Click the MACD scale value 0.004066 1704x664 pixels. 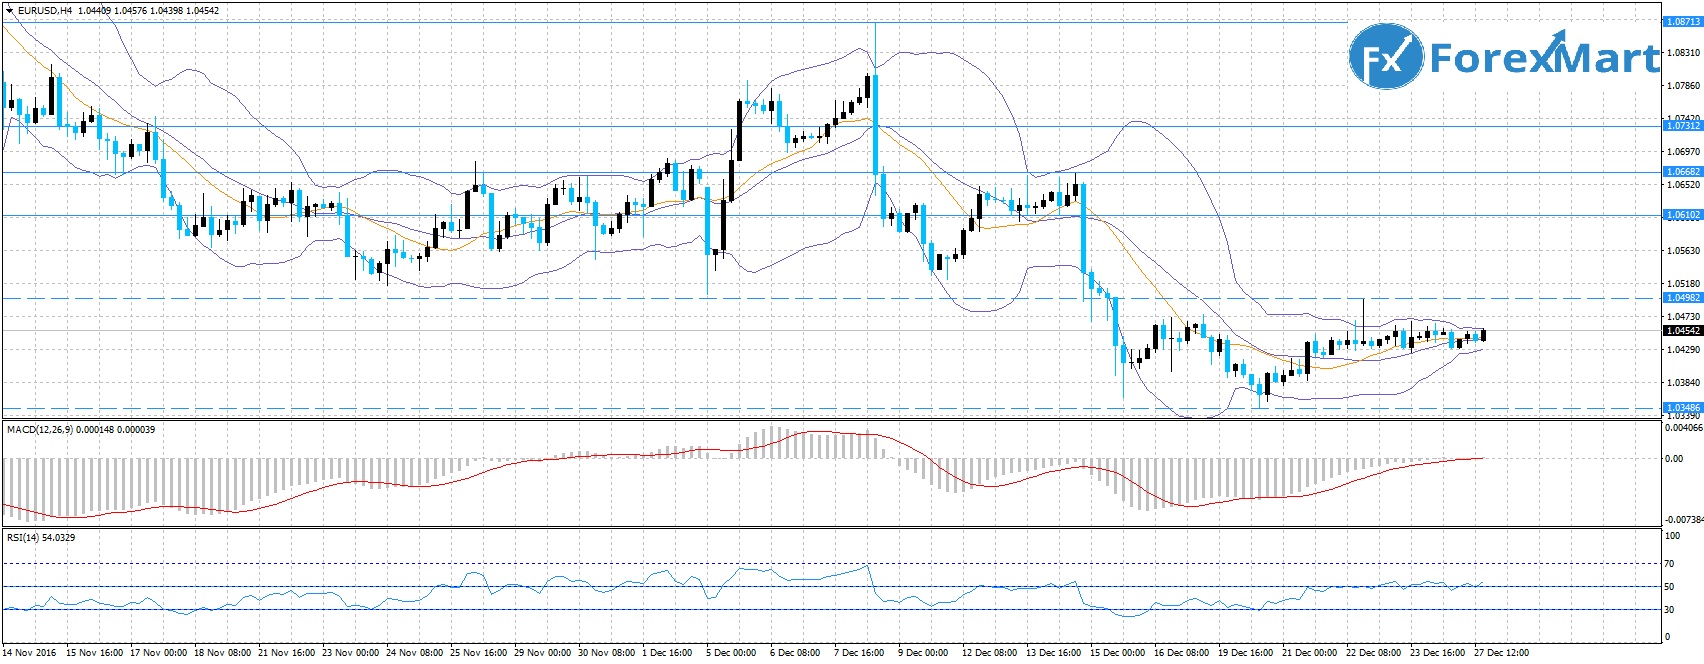[x=1684, y=428]
